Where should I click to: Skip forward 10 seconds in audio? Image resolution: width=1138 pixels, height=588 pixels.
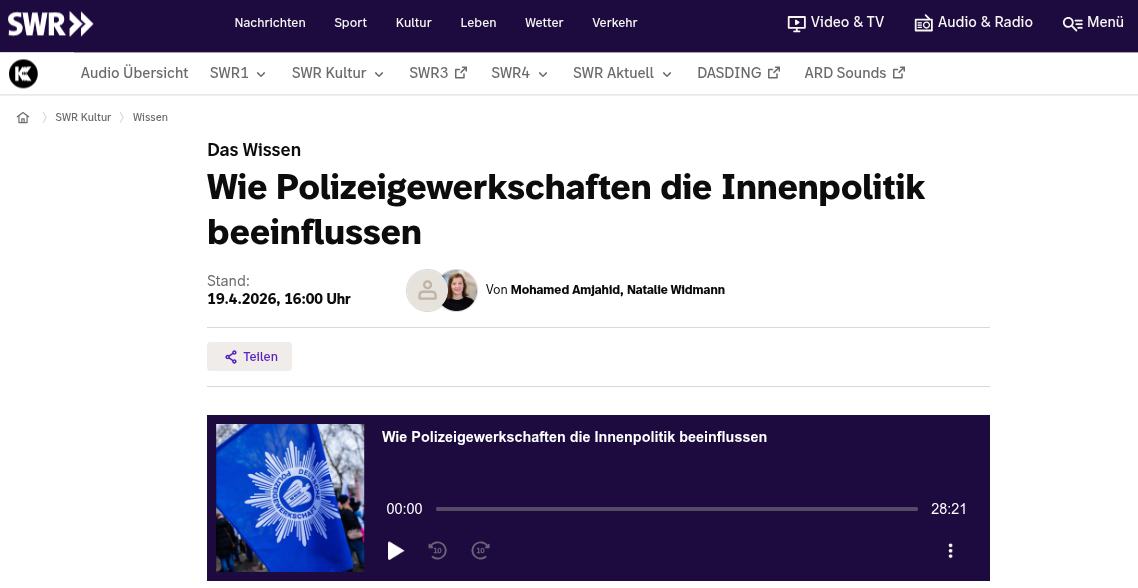click(x=480, y=551)
